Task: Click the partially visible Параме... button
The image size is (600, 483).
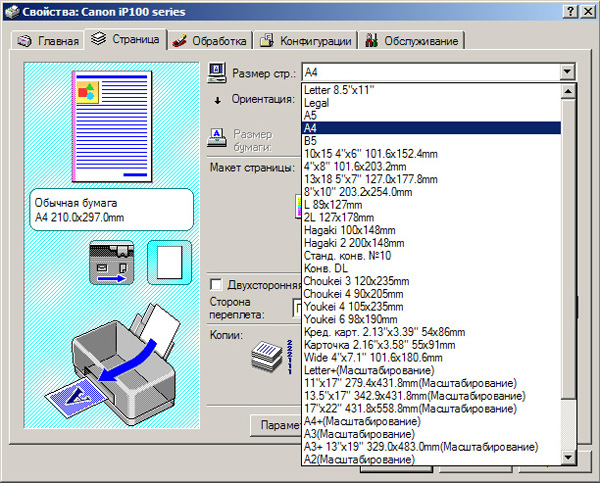Action: click(276, 425)
